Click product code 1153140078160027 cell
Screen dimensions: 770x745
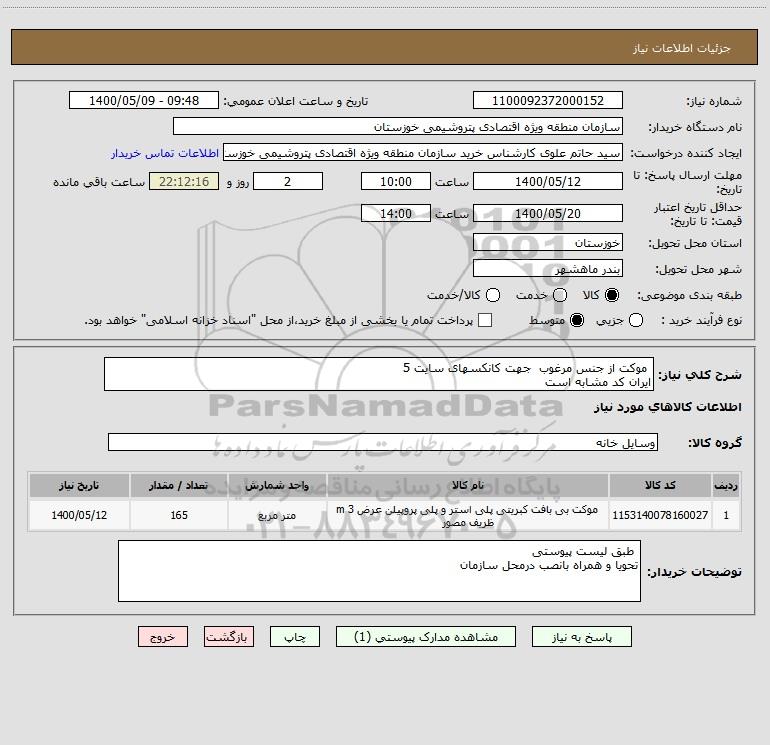point(660,515)
